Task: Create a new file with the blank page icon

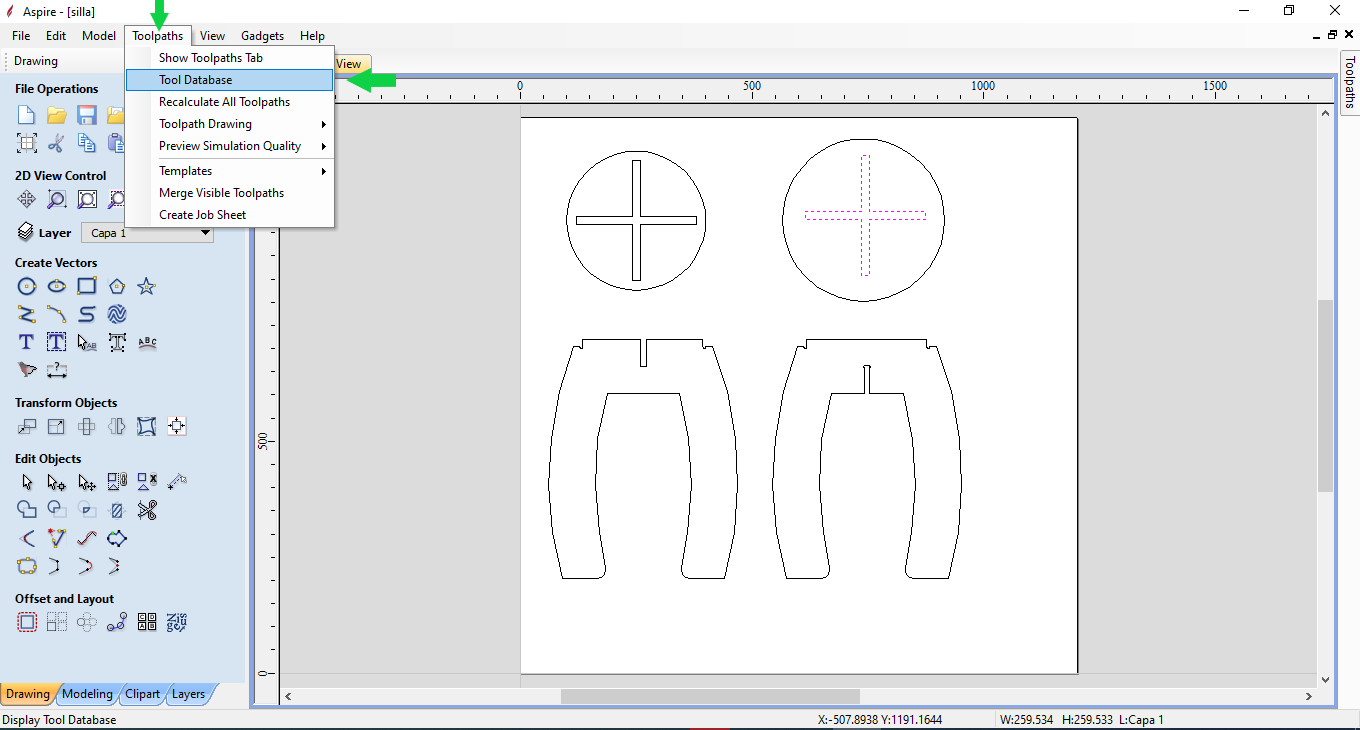Action: 27,115
